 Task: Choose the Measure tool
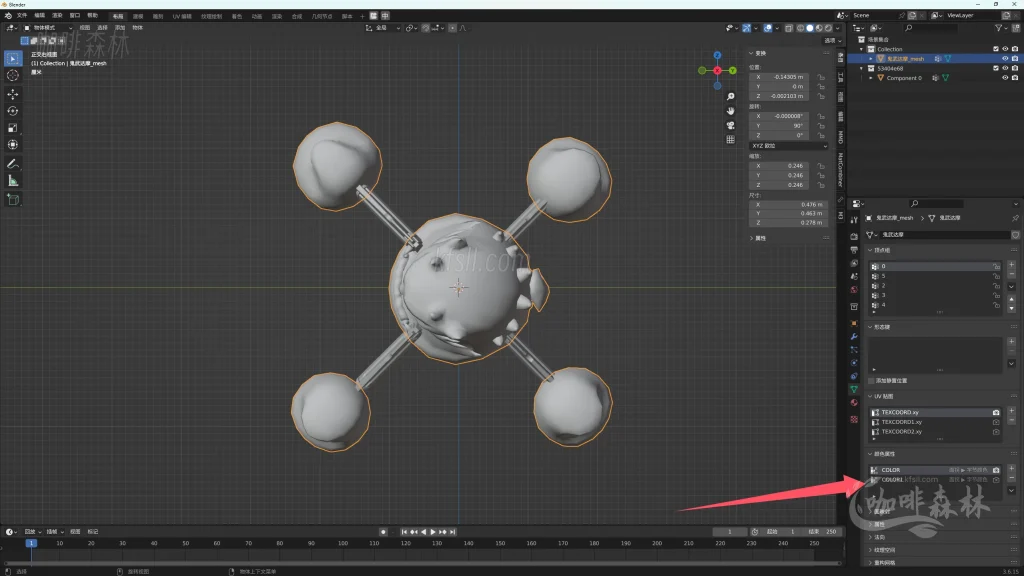coord(13,181)
